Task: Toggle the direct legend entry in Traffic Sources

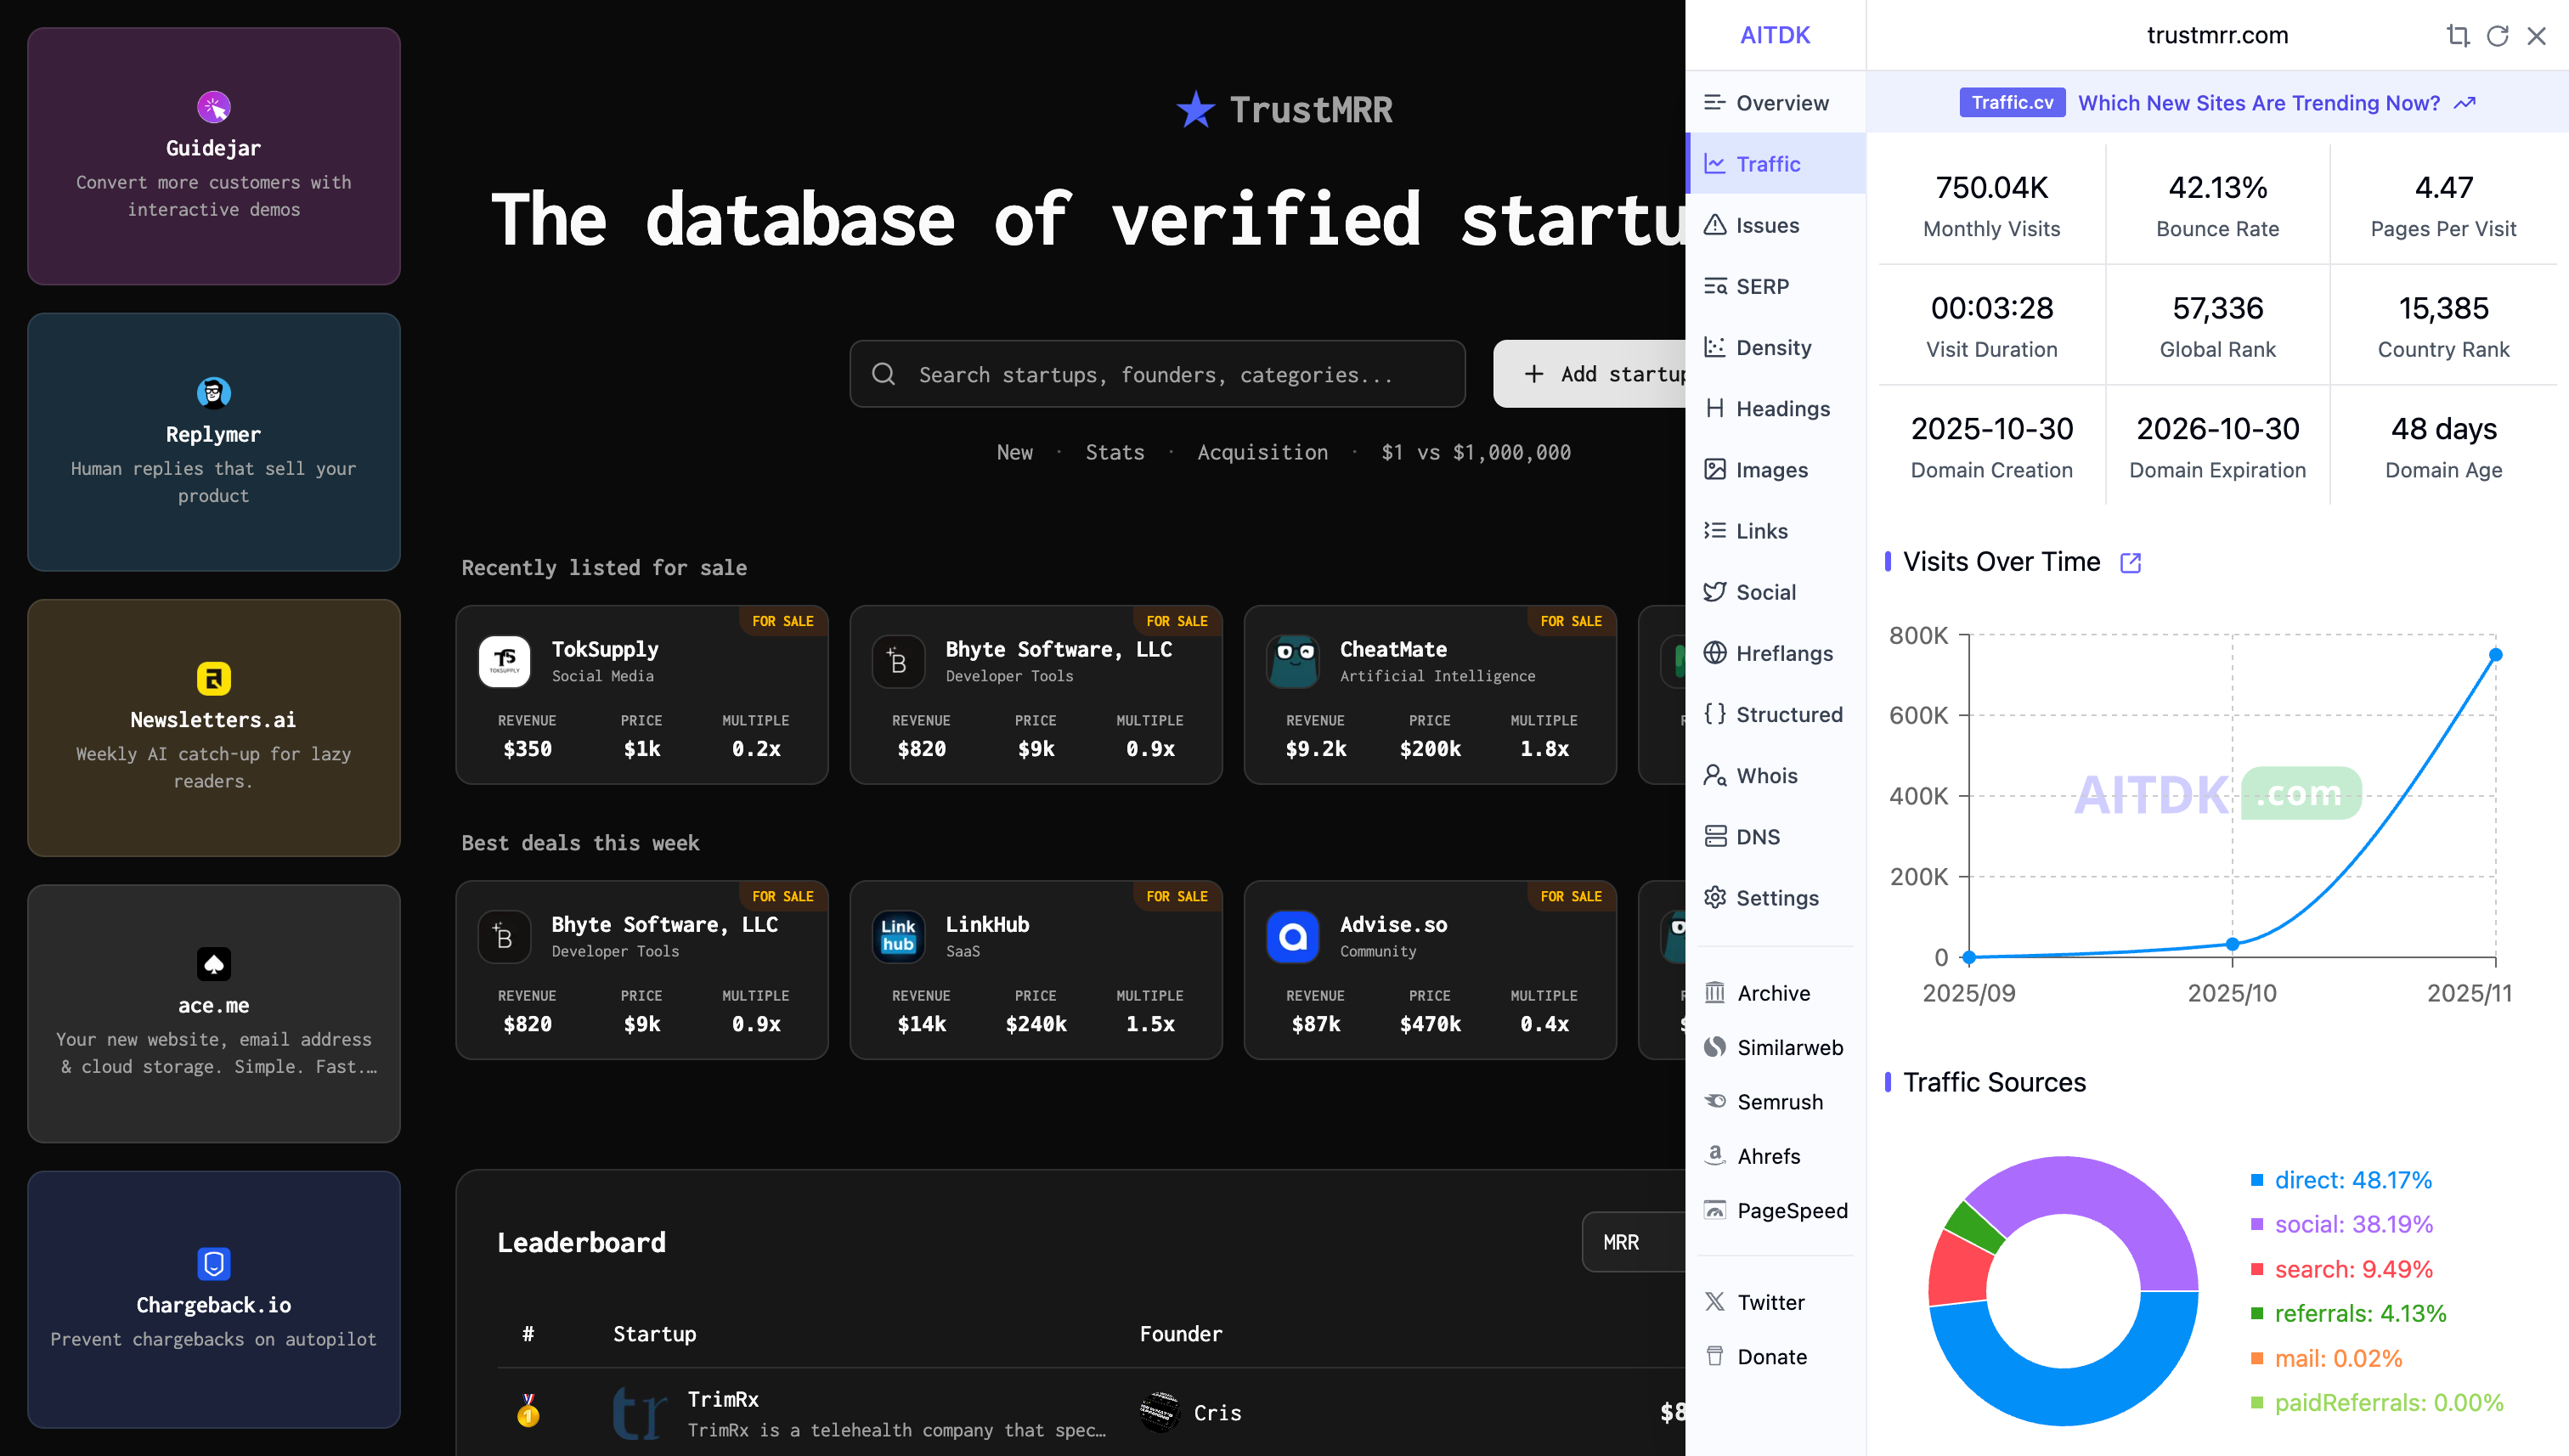Action: 2351,1180
